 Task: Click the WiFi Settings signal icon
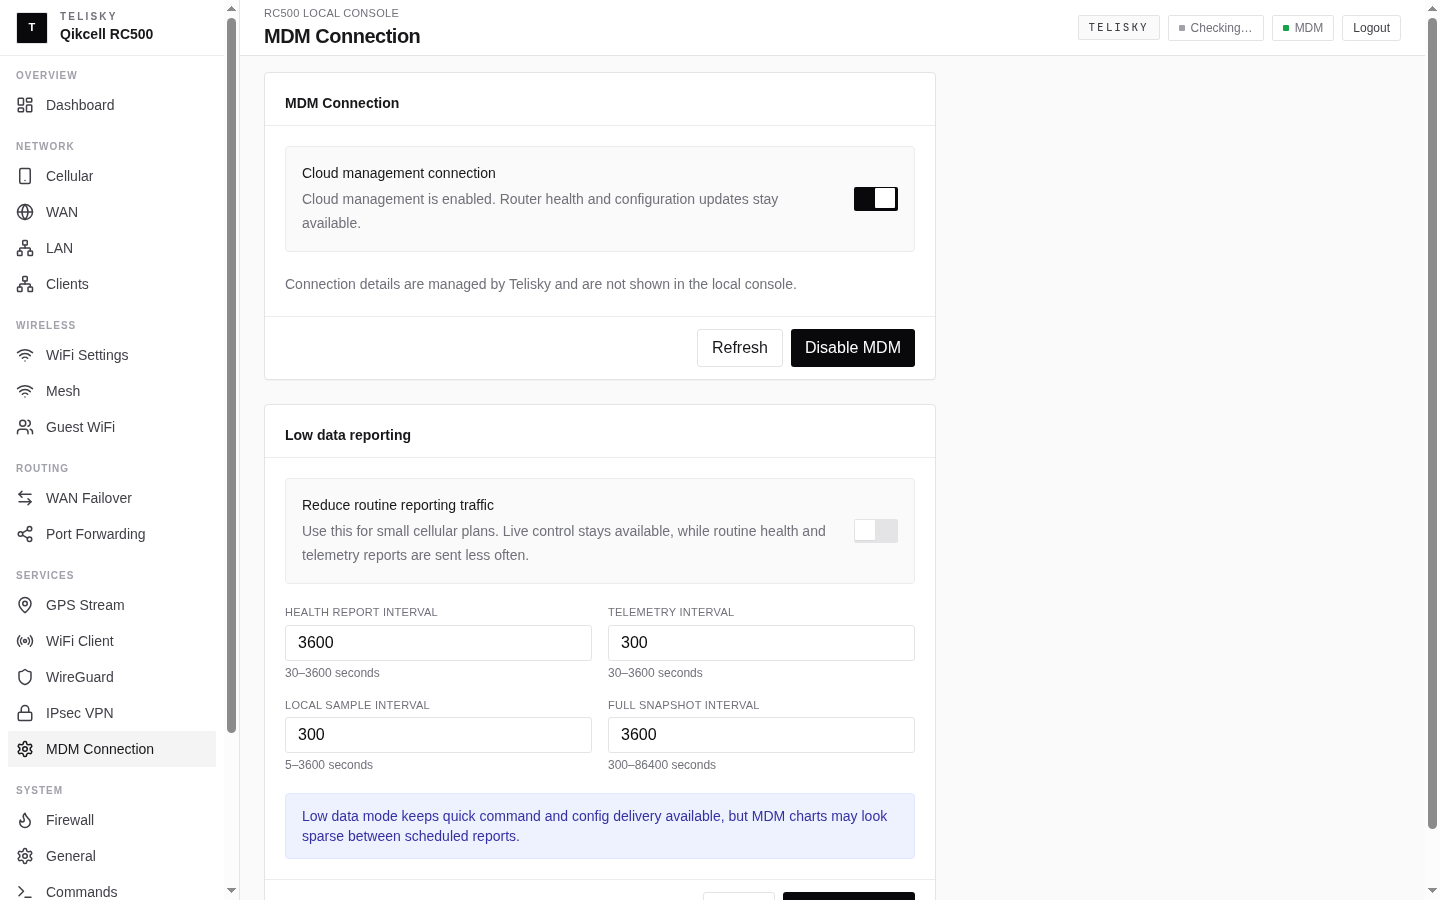(x=25, y=355)
